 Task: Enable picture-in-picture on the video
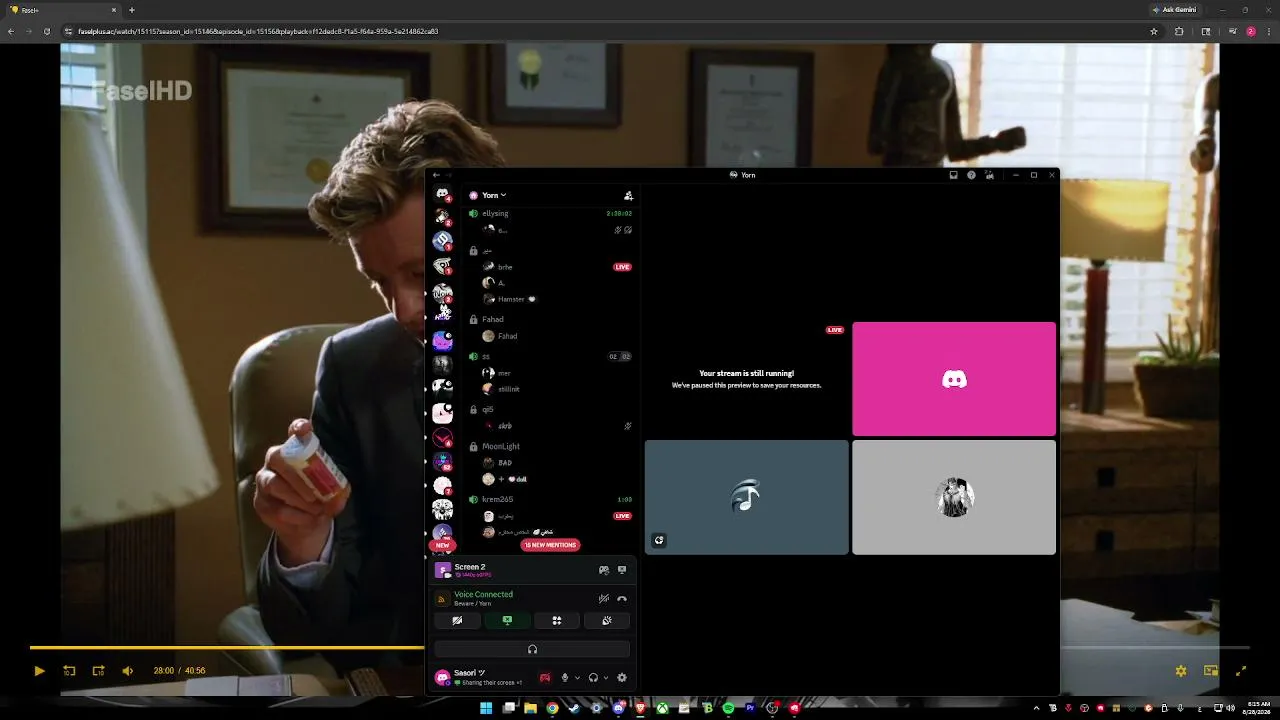[x=1211, y=671]
